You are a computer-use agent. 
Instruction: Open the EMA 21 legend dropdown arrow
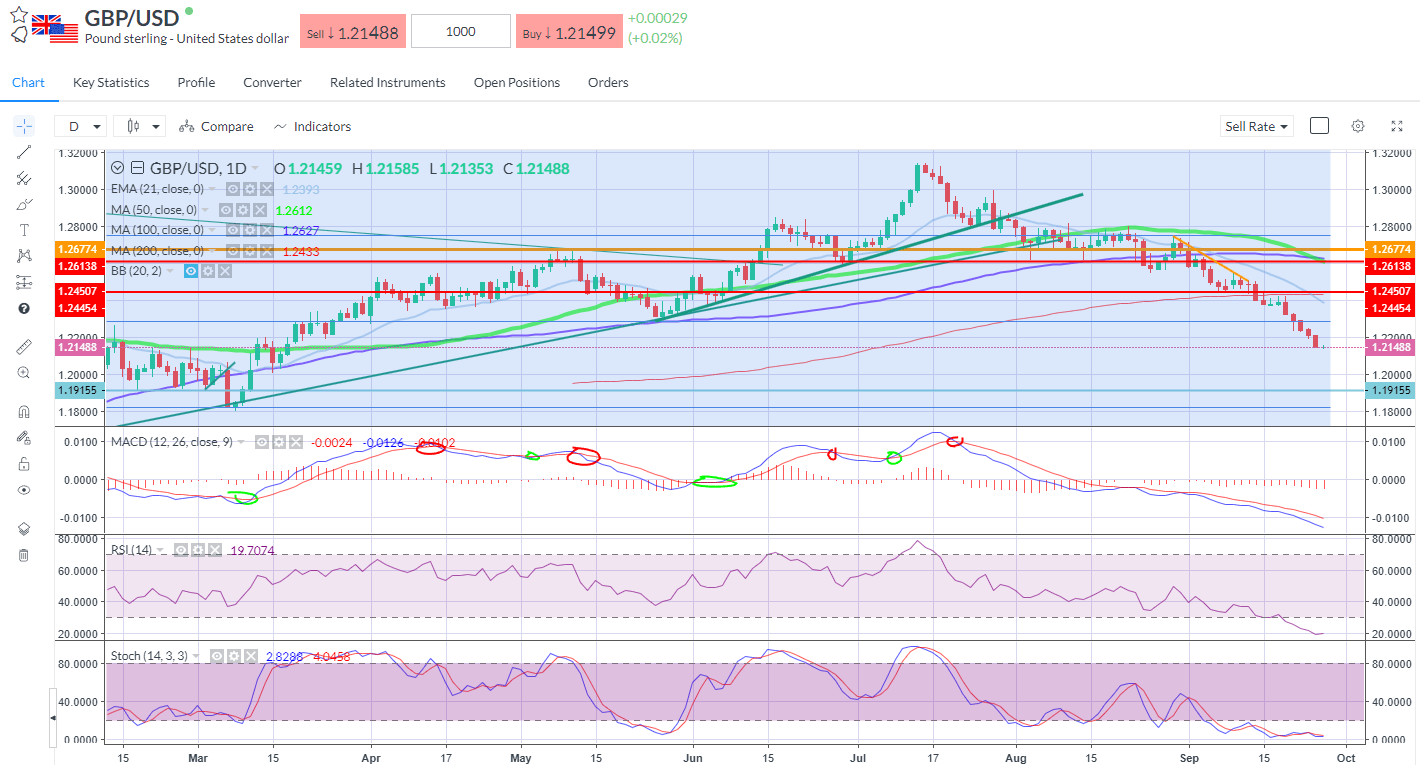tap(212, 189)
